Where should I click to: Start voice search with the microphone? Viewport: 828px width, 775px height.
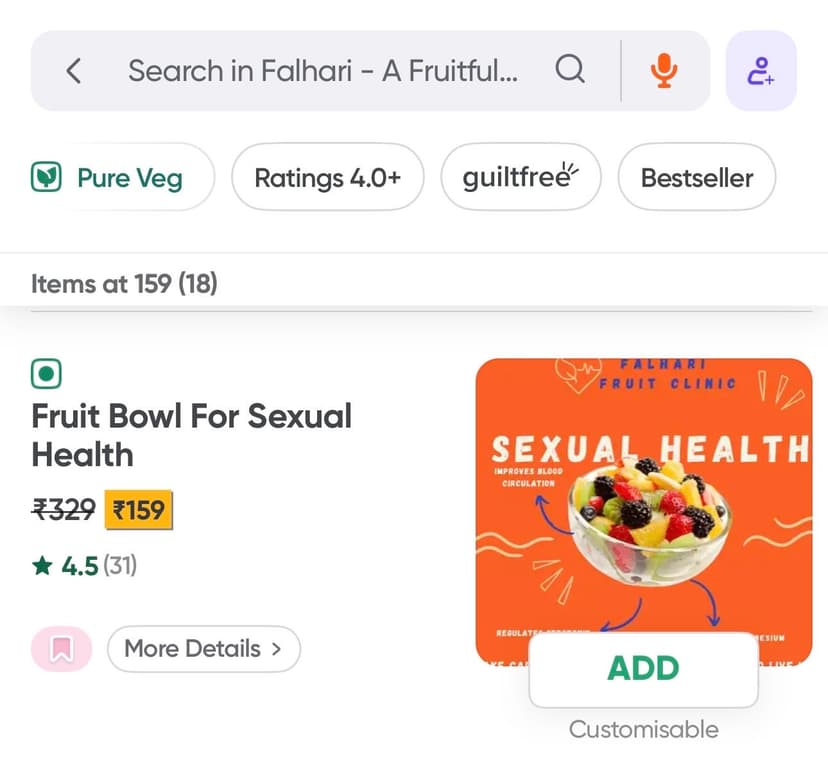point(662,71)
